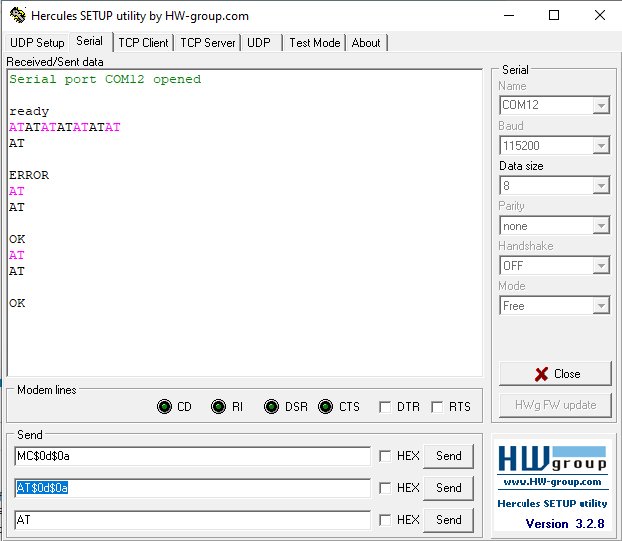Open the Test Mode tab

coord(315,42)
